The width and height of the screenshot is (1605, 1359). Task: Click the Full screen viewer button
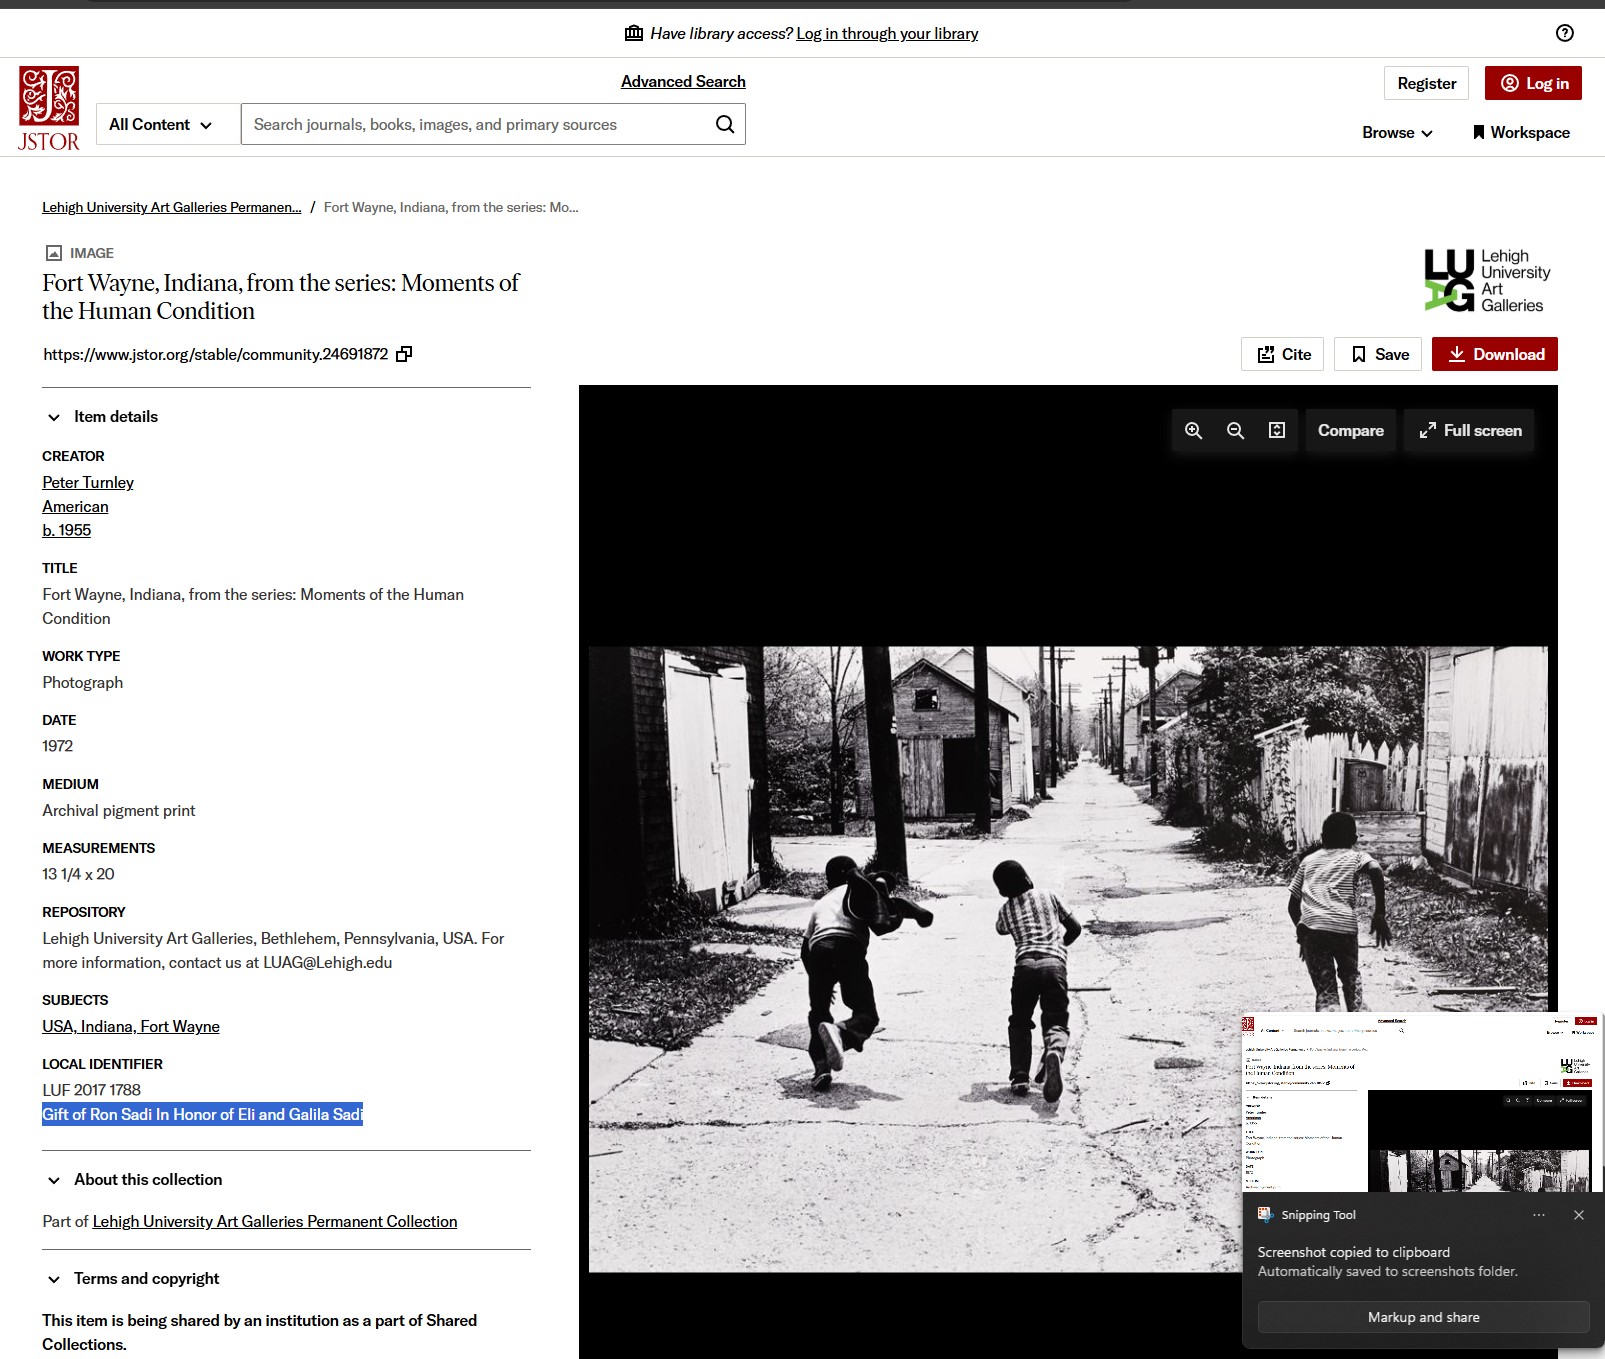click(x=1469, y=430)
